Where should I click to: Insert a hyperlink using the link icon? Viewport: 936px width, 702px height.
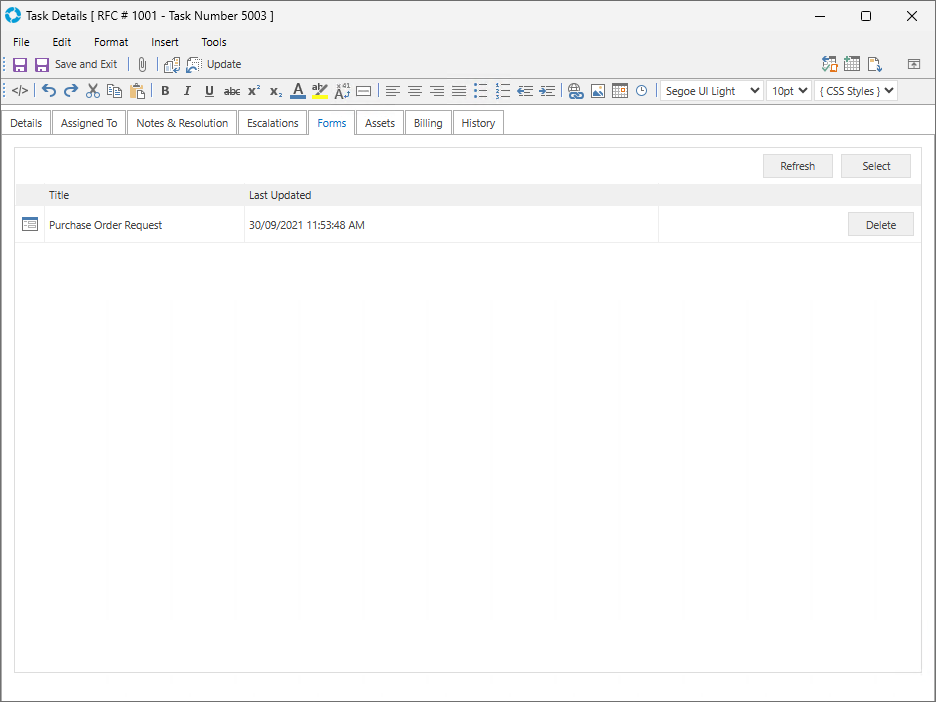pyautogui.click(x=575, y=91)
